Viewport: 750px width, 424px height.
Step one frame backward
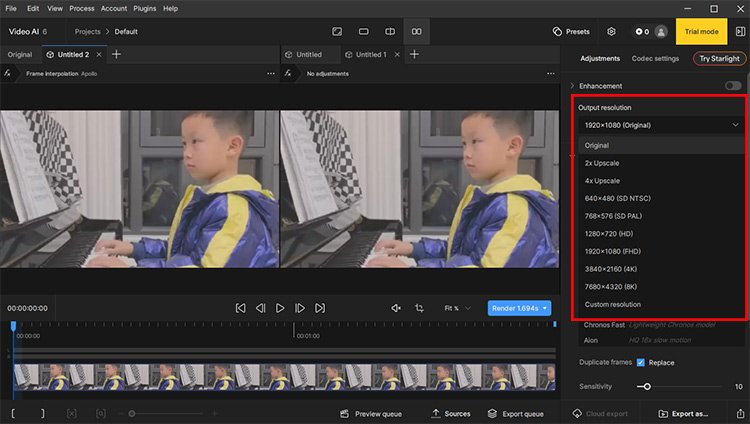tap(260, 308)
